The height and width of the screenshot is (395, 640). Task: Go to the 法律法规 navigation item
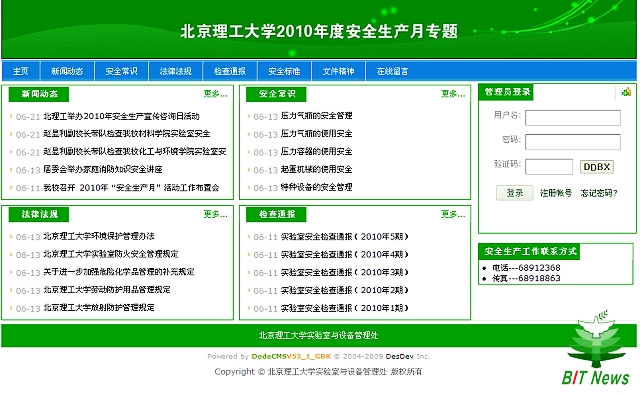point(176,71)
